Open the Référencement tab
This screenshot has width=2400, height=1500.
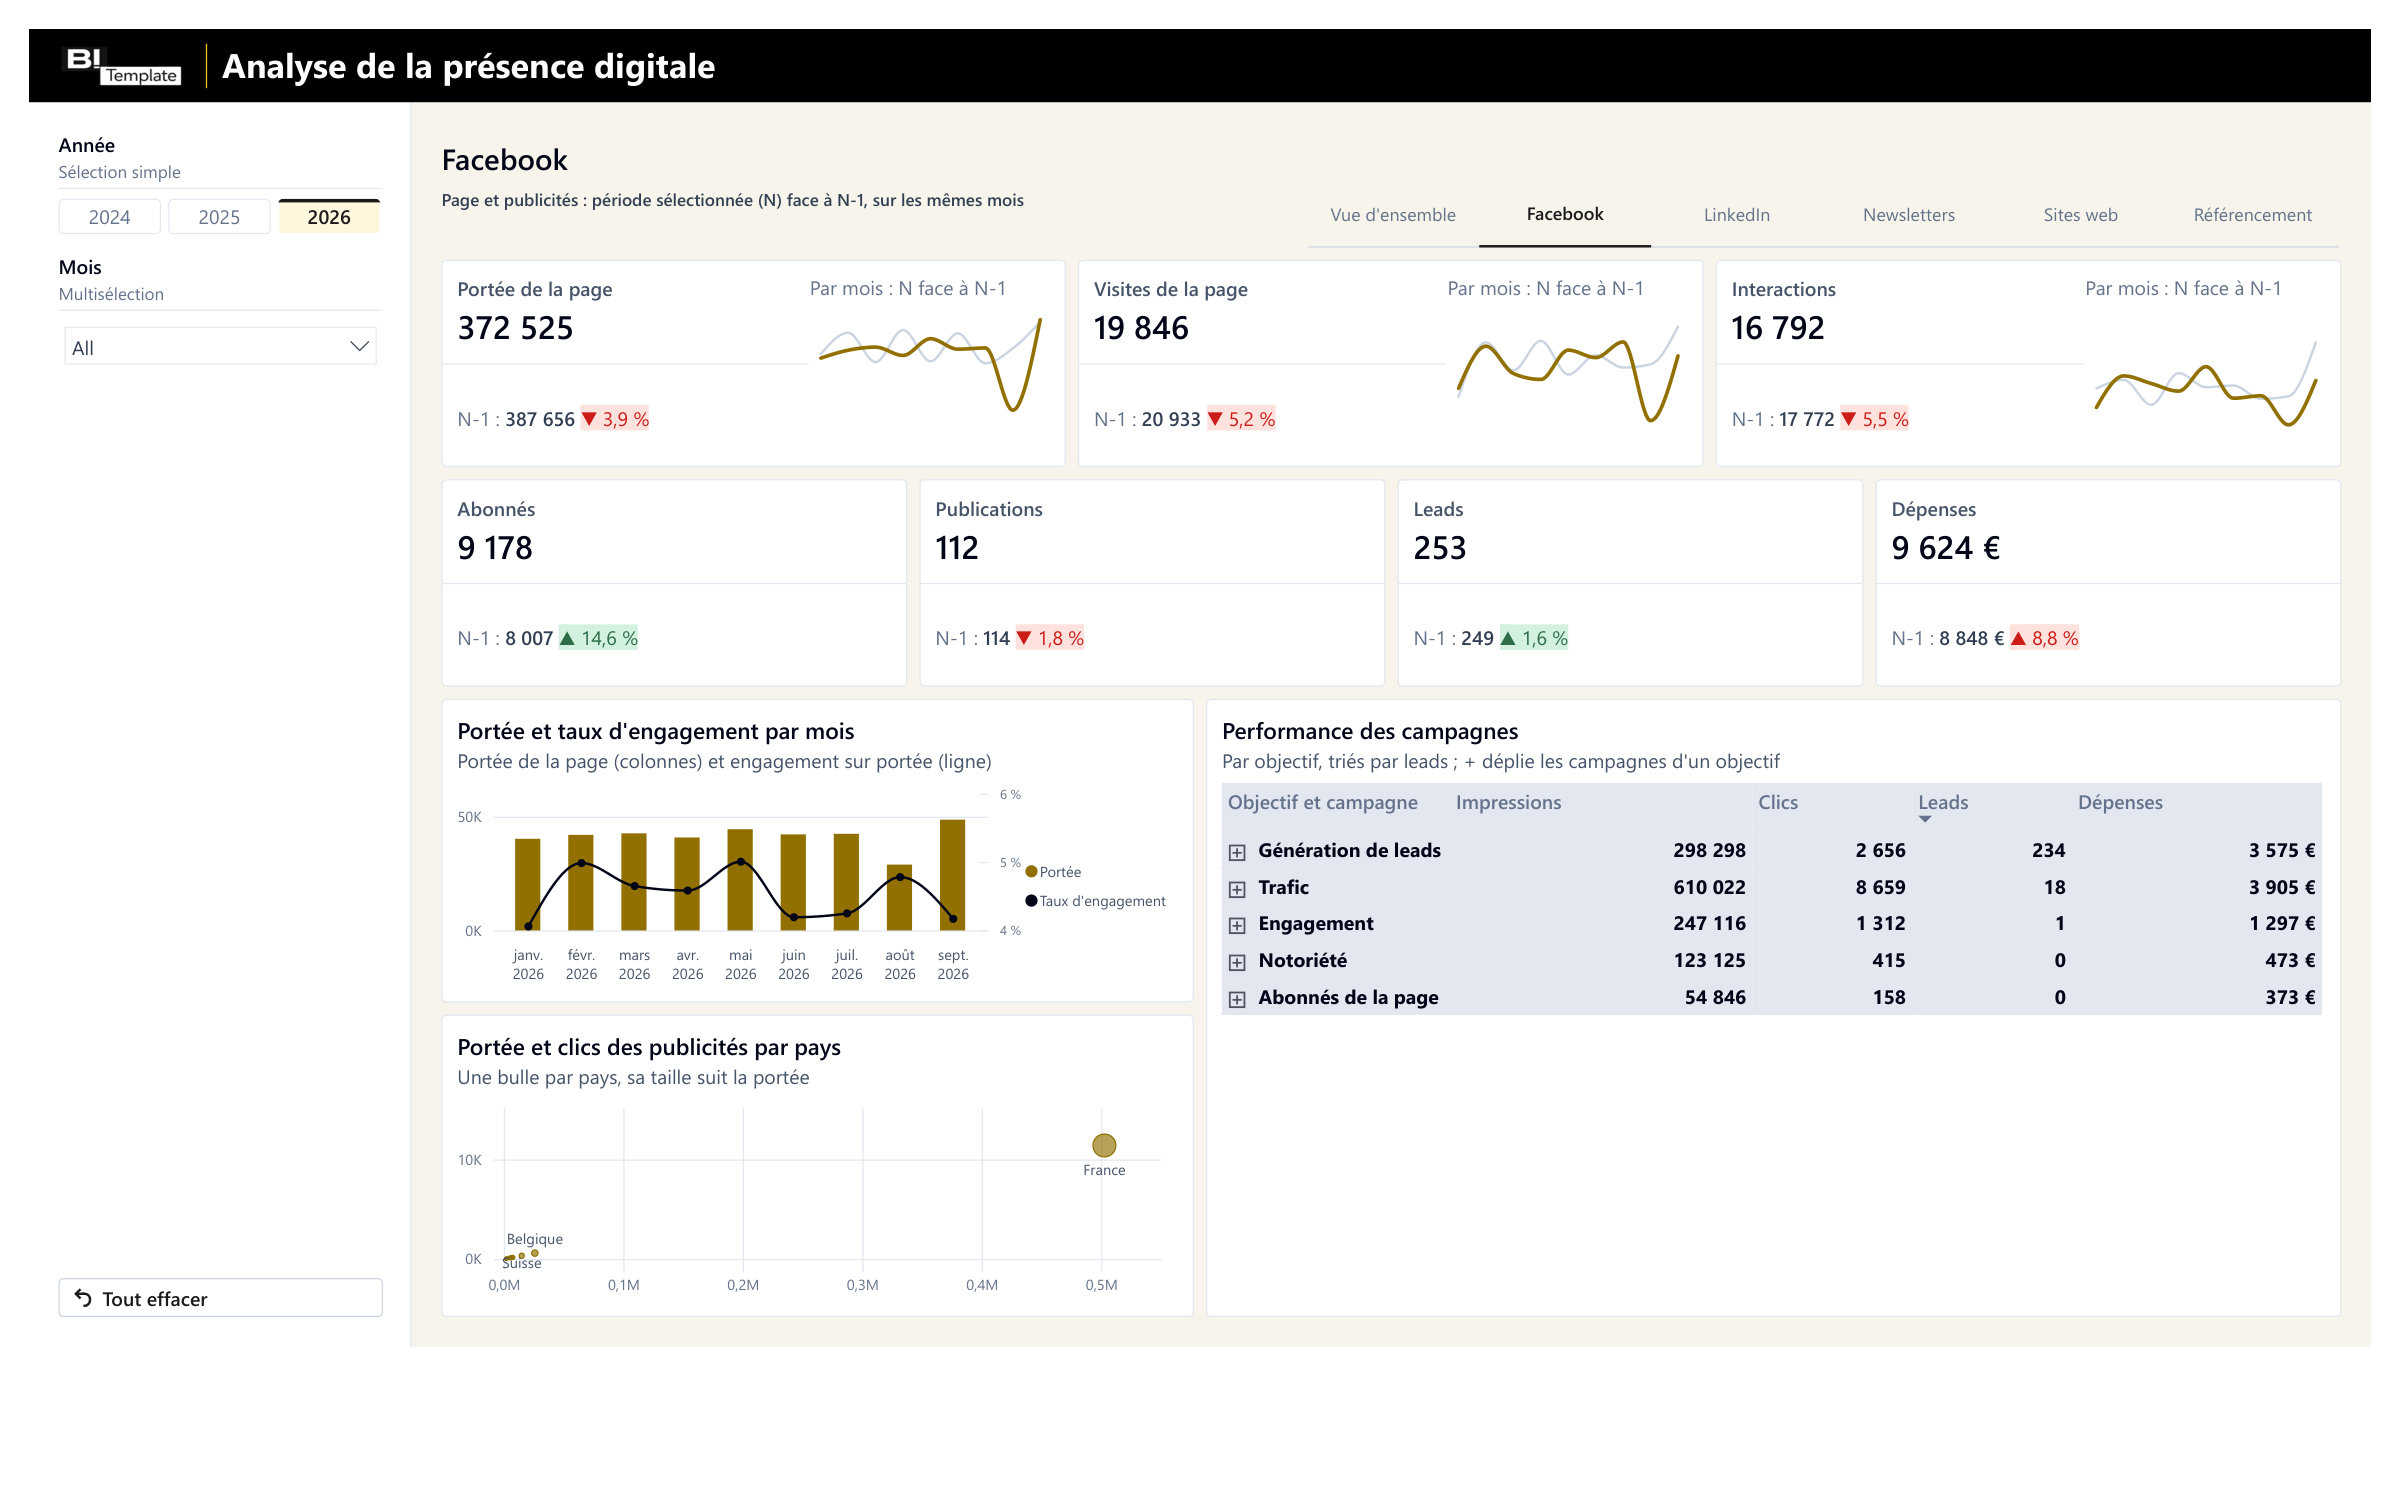[2253, 215]
